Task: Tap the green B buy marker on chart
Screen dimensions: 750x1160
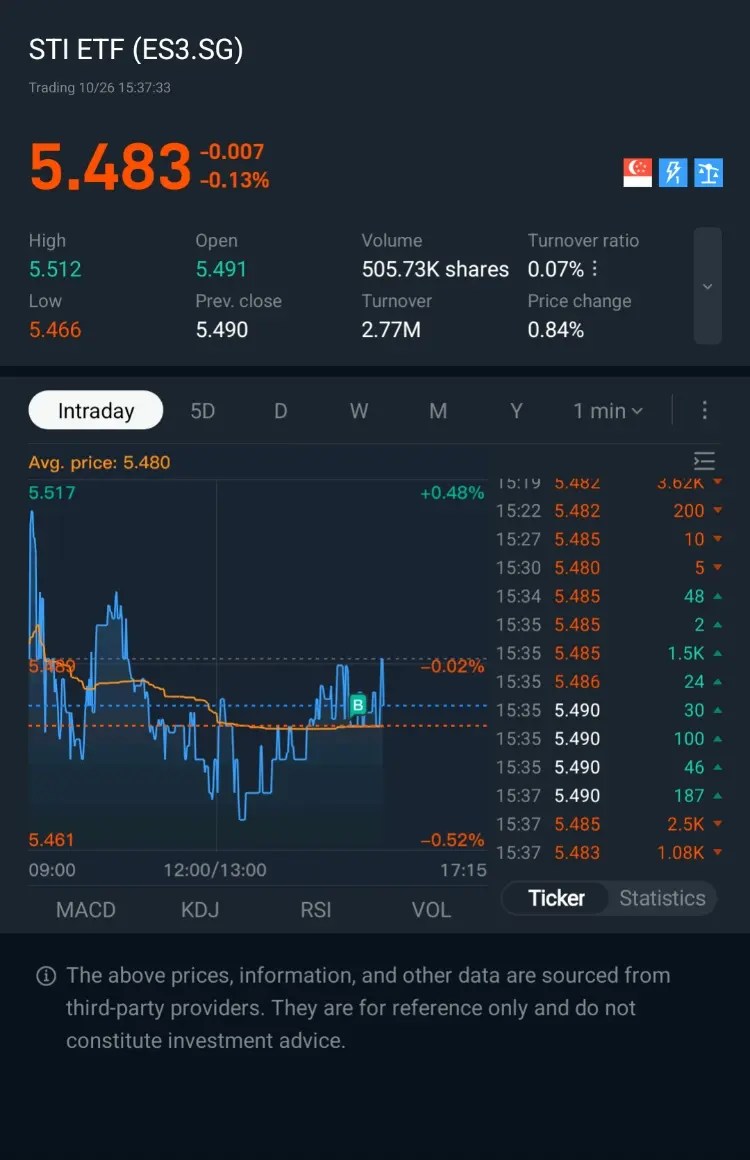Action: coord(358,705)
